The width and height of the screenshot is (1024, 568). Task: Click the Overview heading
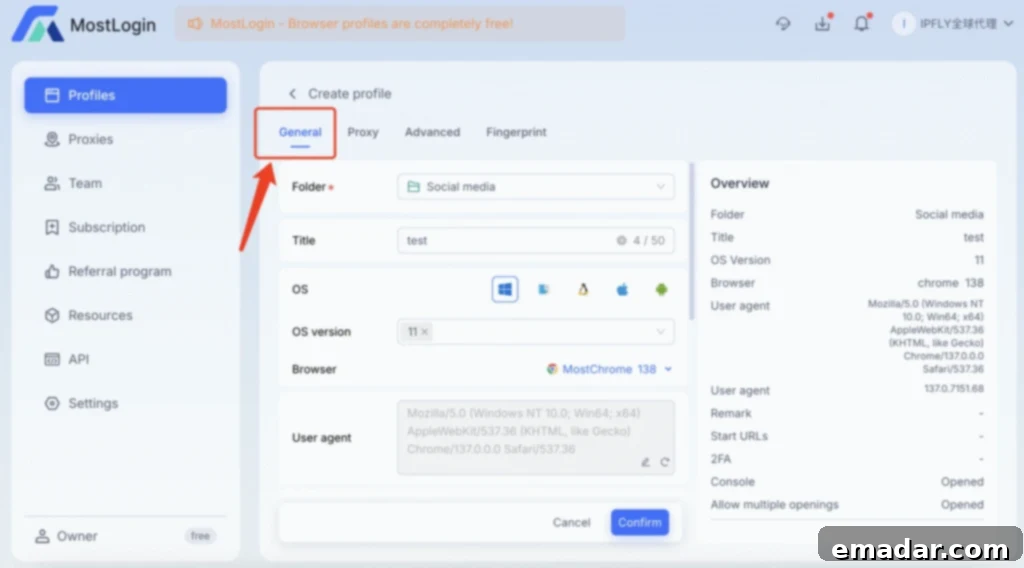coord(739,183)
